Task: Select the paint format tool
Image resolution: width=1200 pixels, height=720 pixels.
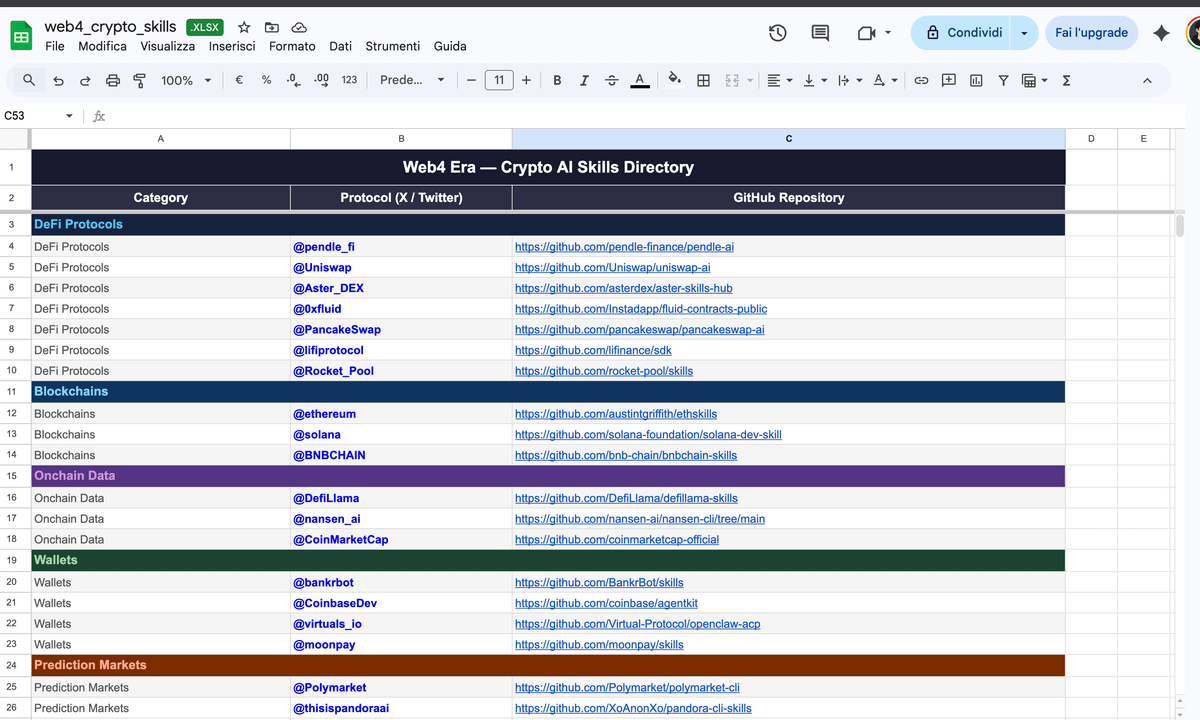Action: (140, 80)
